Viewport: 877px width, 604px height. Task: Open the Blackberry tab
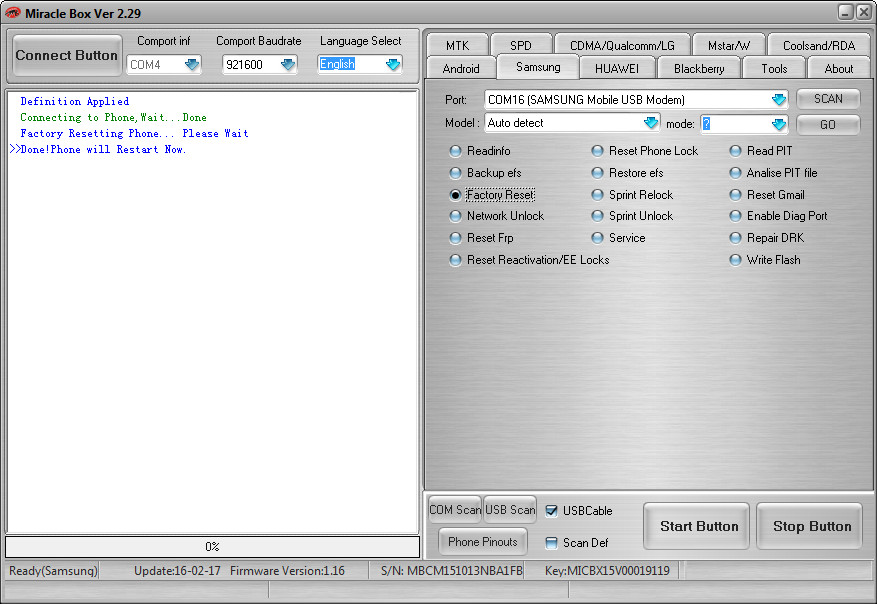click(699, 68)
